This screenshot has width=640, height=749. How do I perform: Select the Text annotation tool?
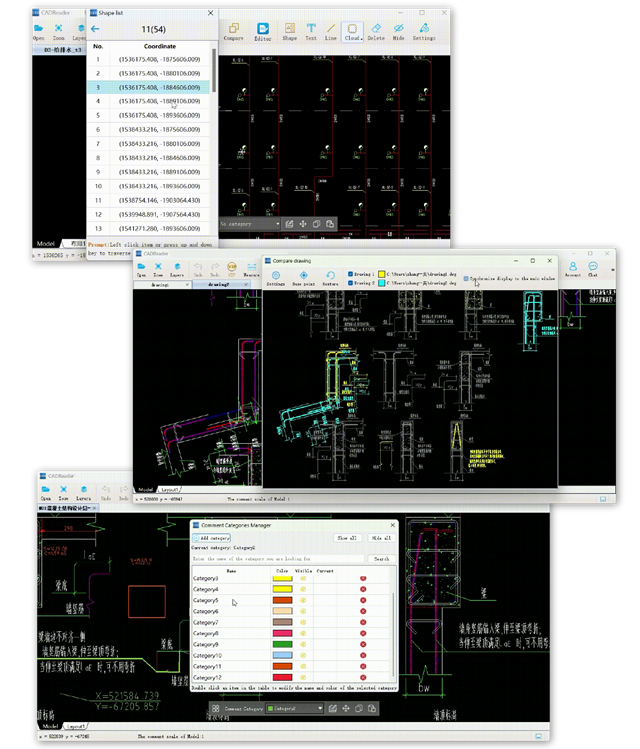[311, 32]
